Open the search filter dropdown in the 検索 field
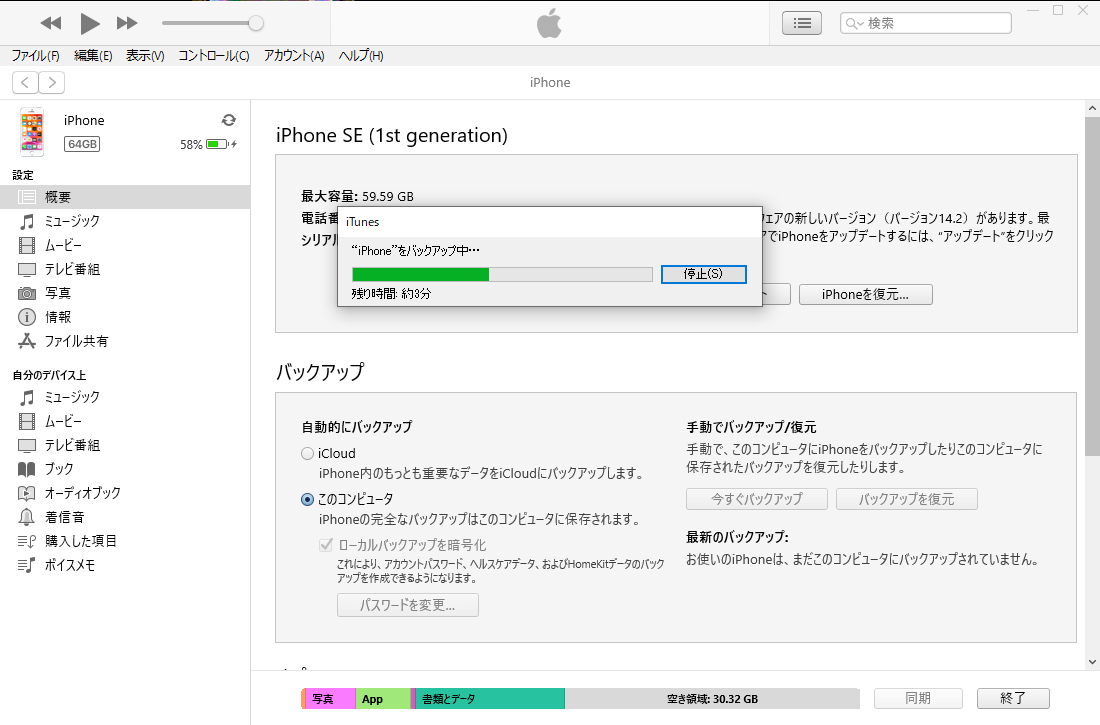Screen dimensions: 1100x725 (853, 22)
